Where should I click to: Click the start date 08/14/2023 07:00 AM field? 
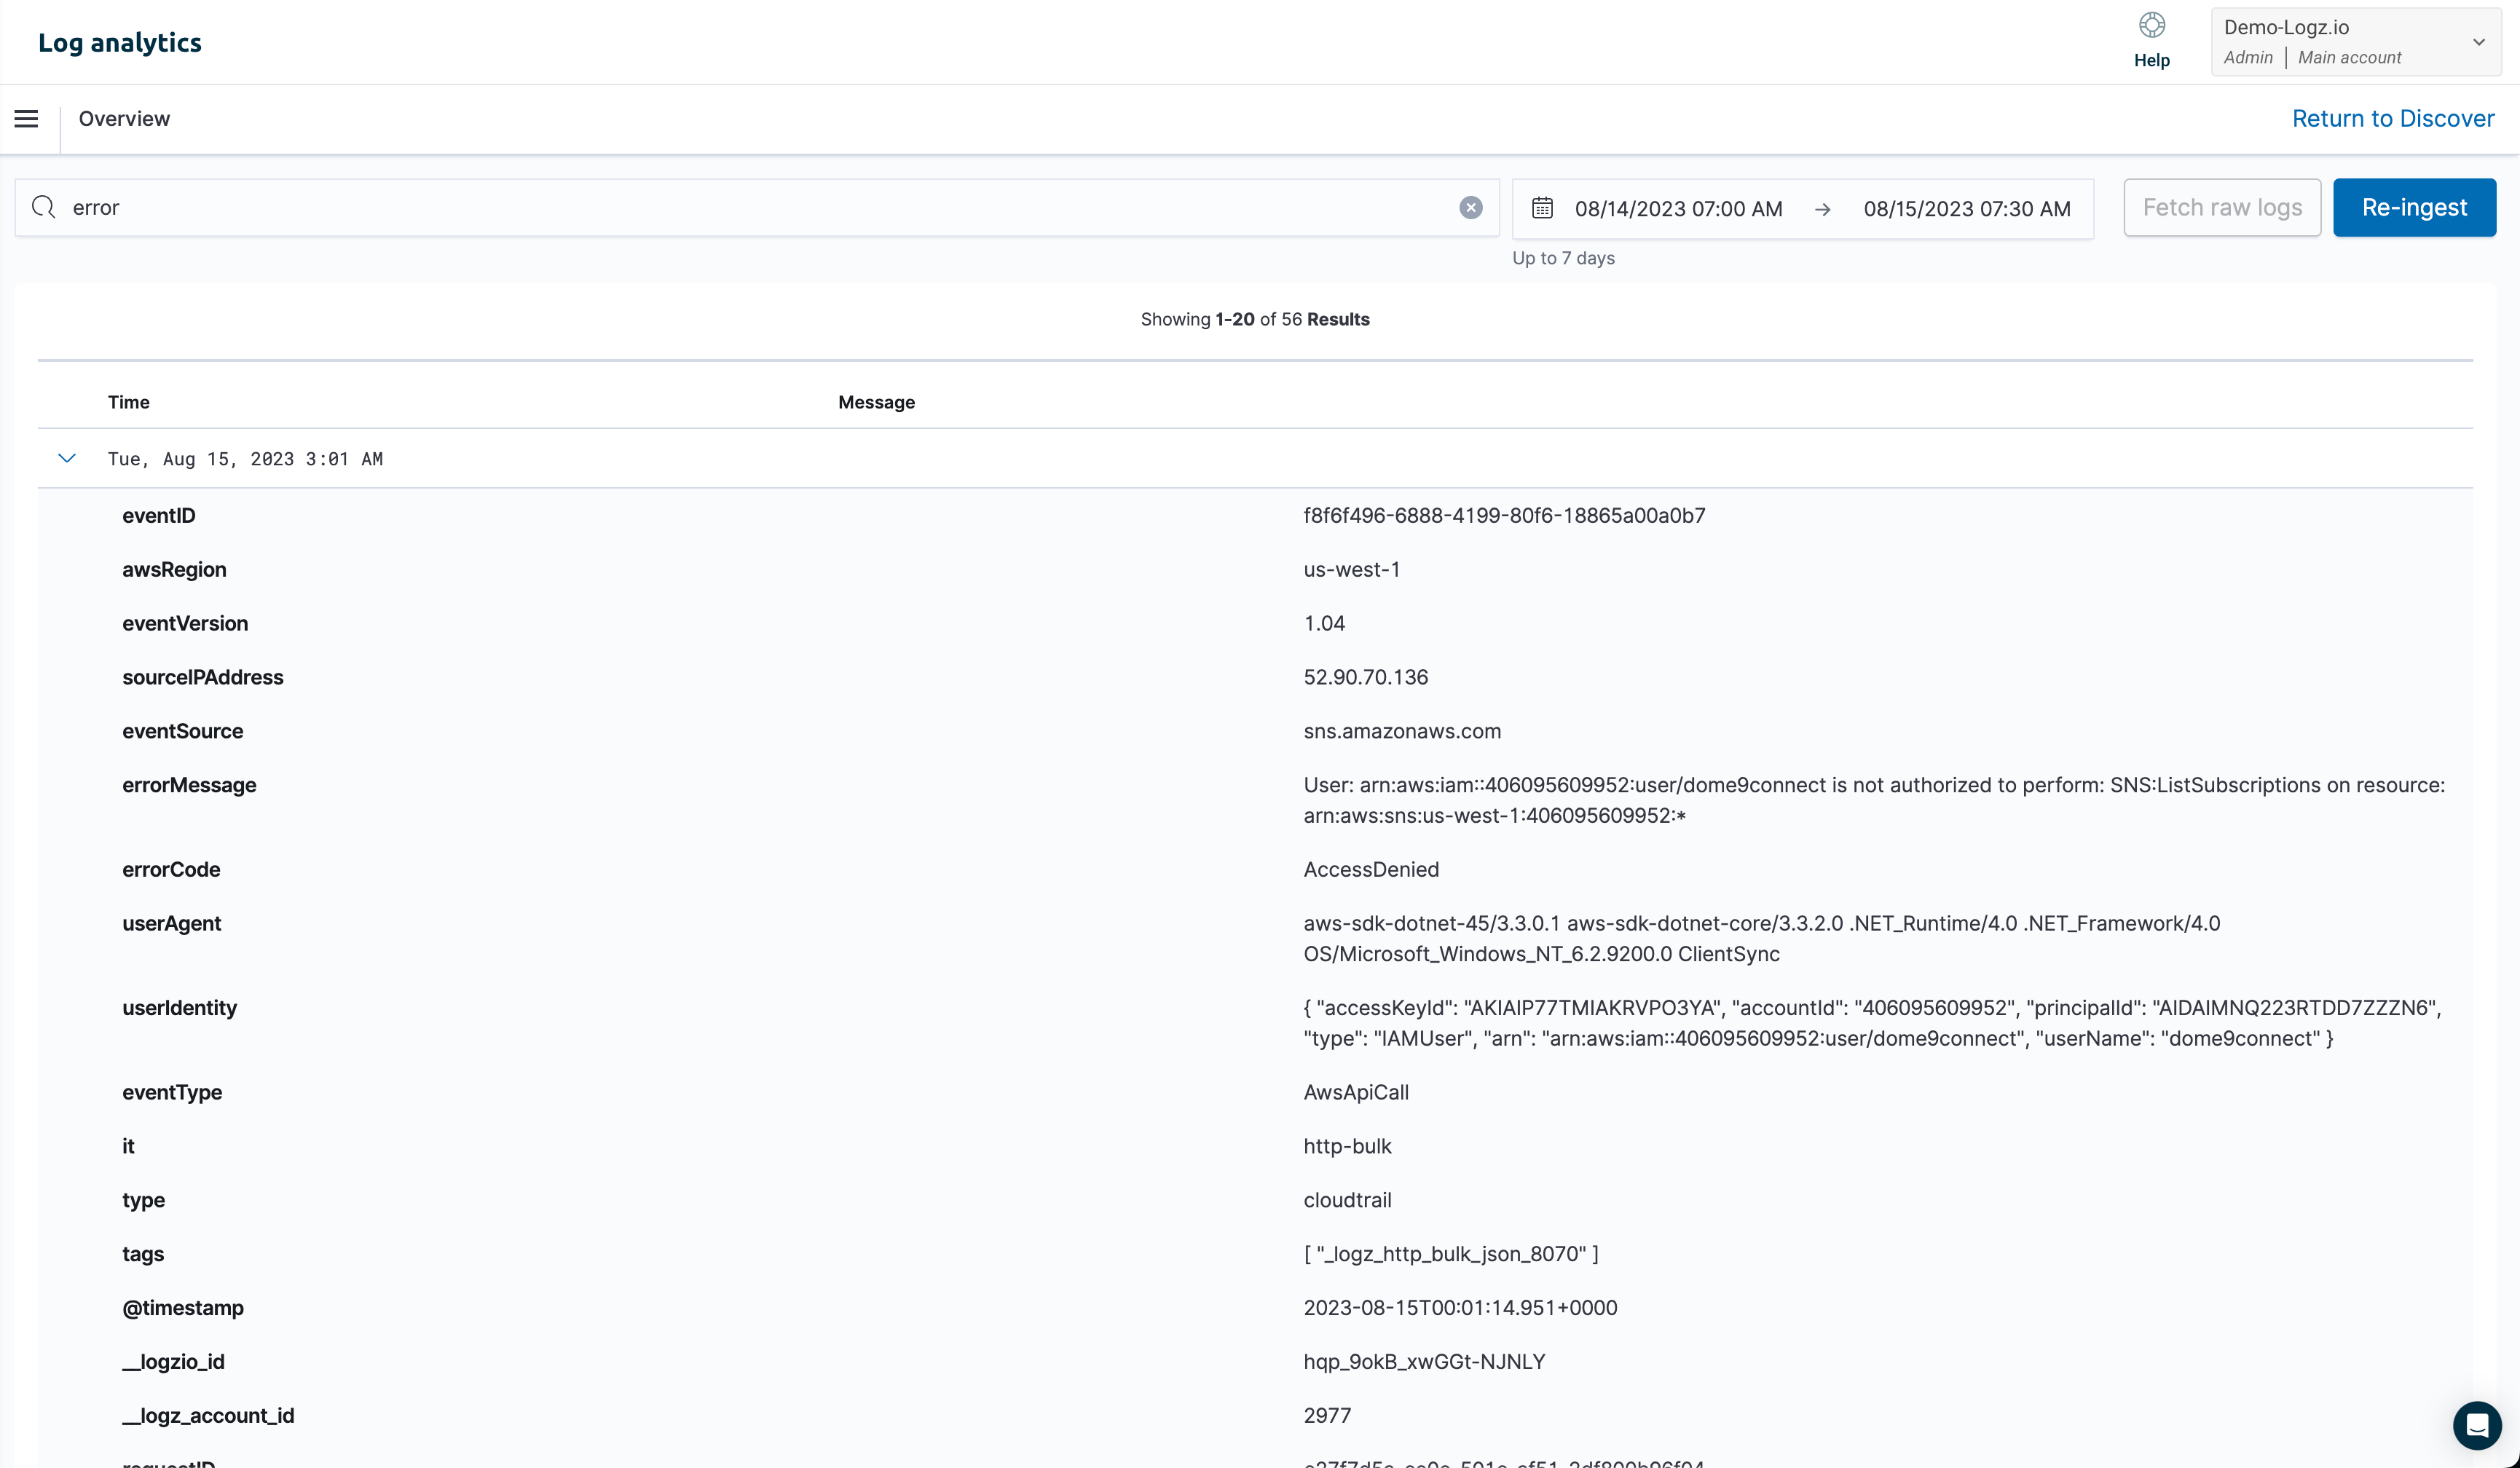point(1677,208)
